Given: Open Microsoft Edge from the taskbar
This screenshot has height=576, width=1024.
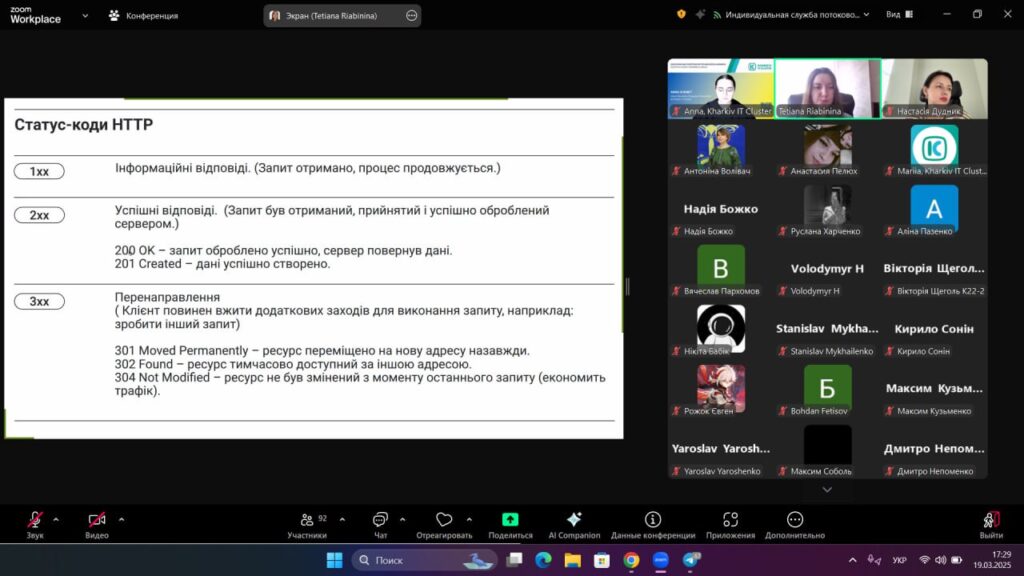Looking at the screenshot, I should tap(543, 560).
